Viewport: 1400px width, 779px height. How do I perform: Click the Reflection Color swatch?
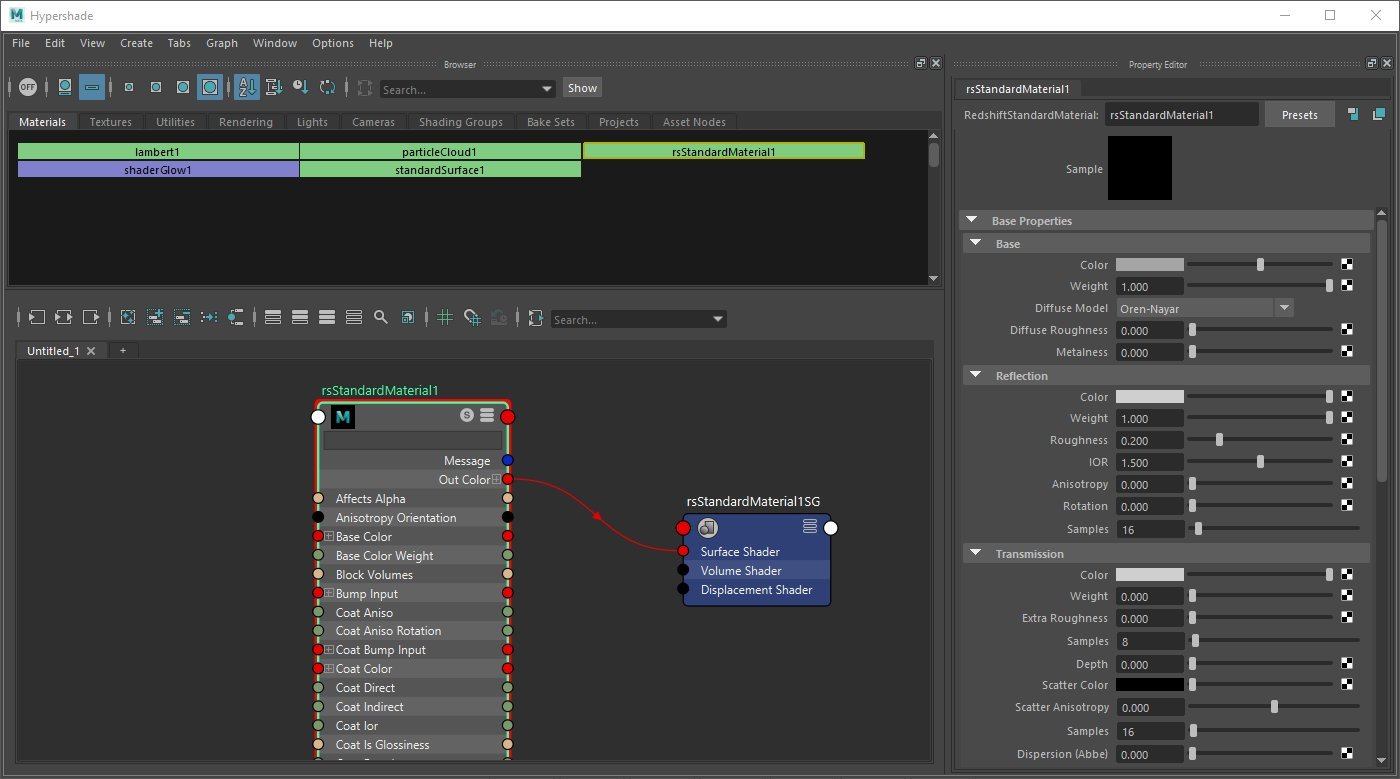coord(1150,397)
